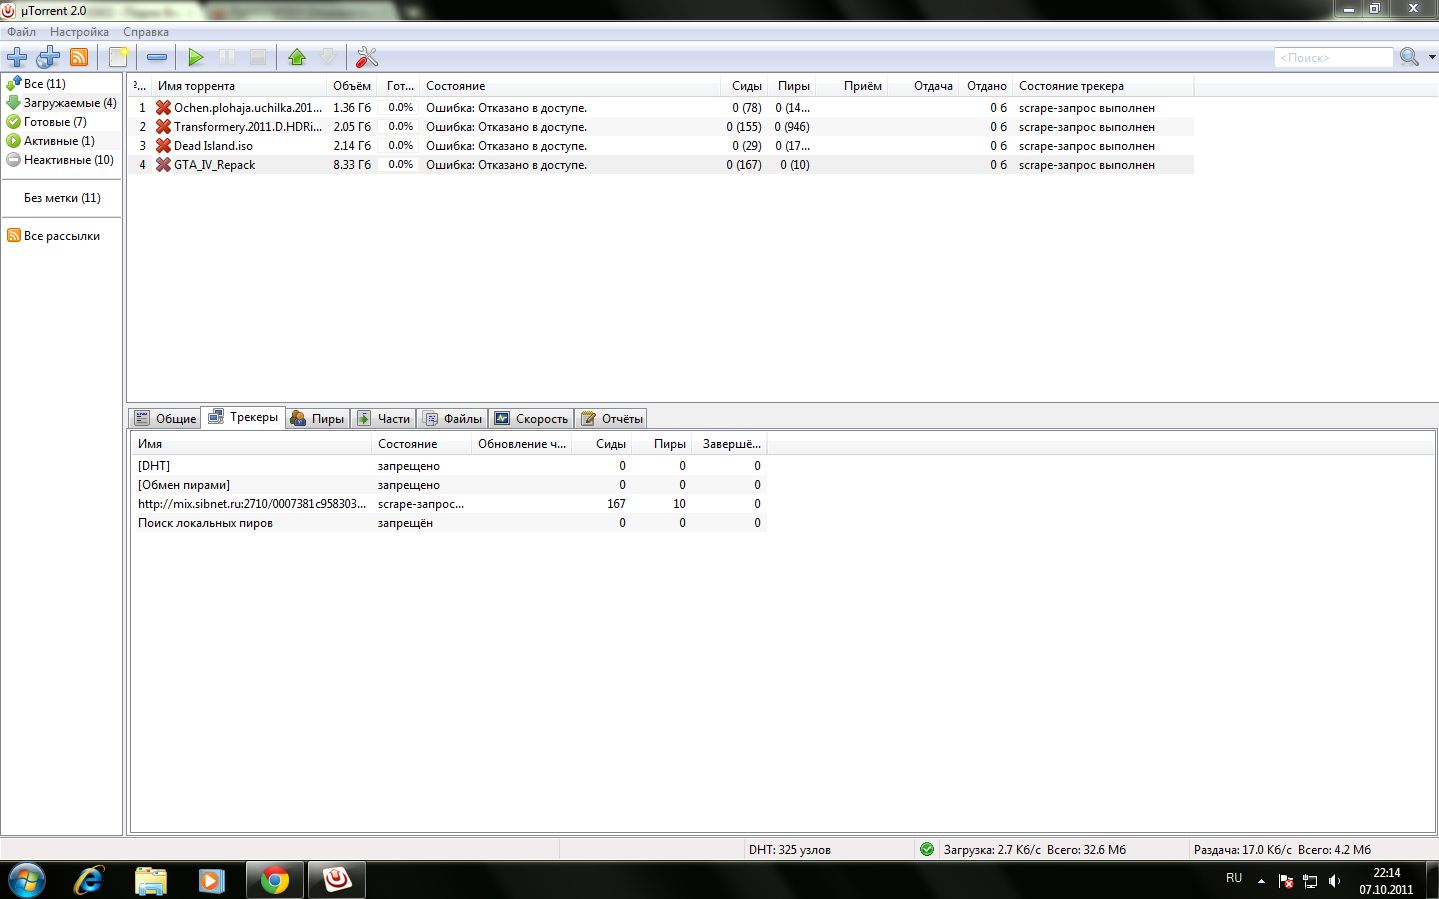This screenshot has width=1439, height=899.
Task: Switch to the Части tab
Action: (x=384, y=418)
